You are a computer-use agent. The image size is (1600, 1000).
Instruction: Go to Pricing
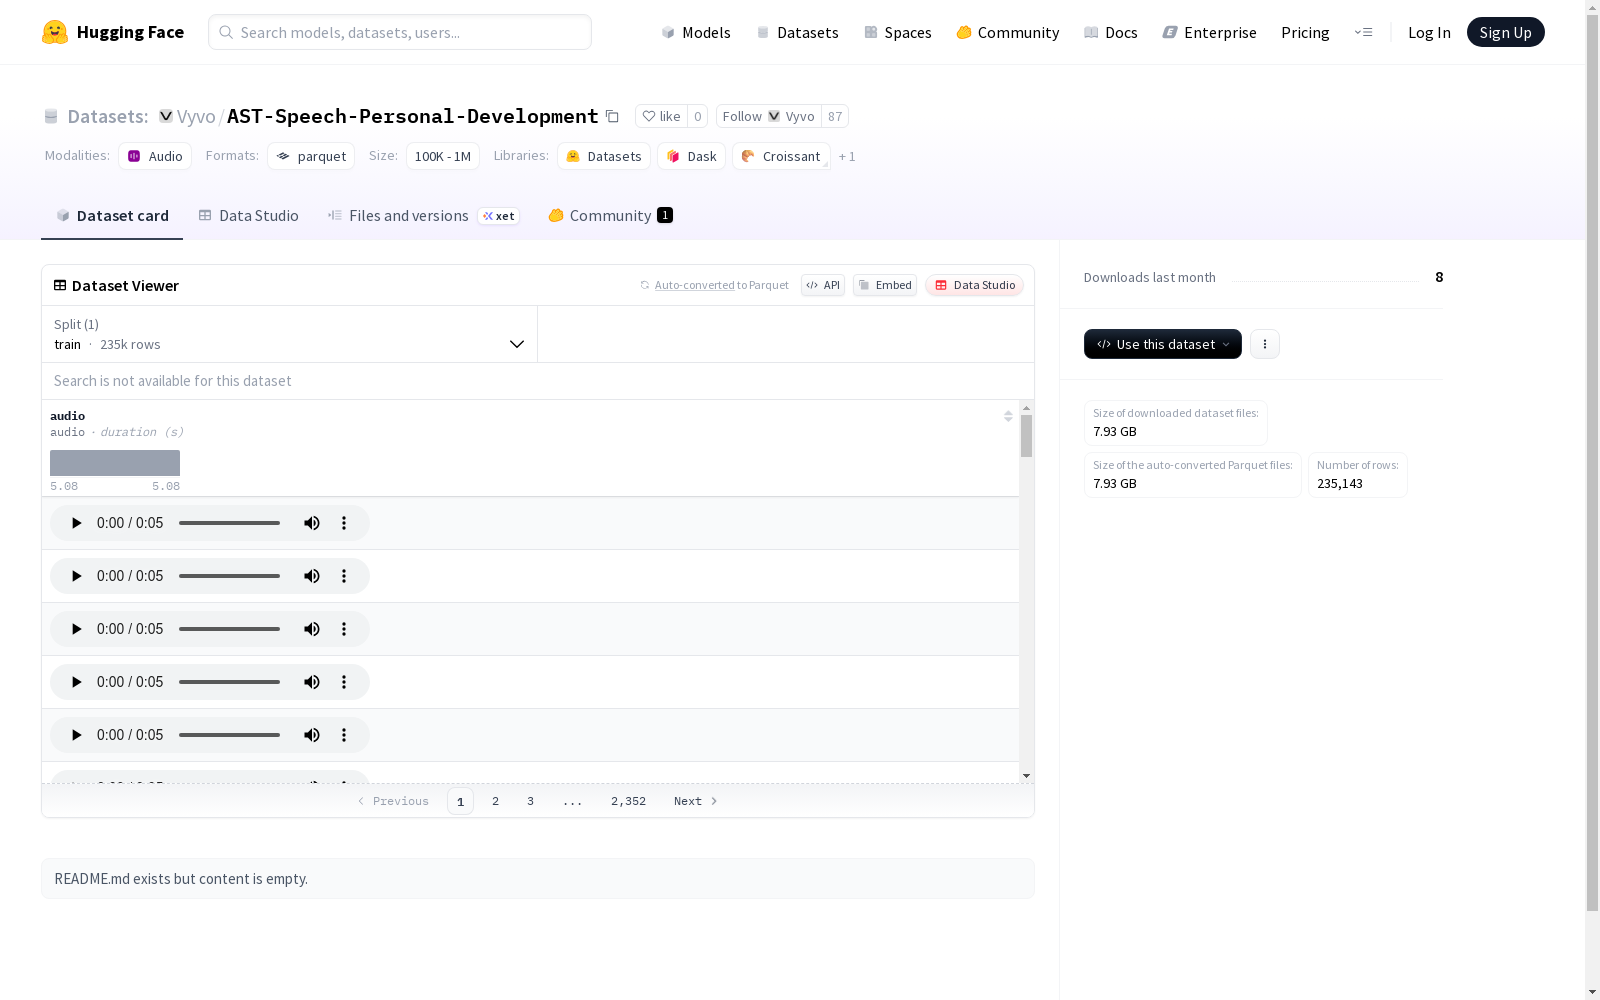click(1305, 32)
